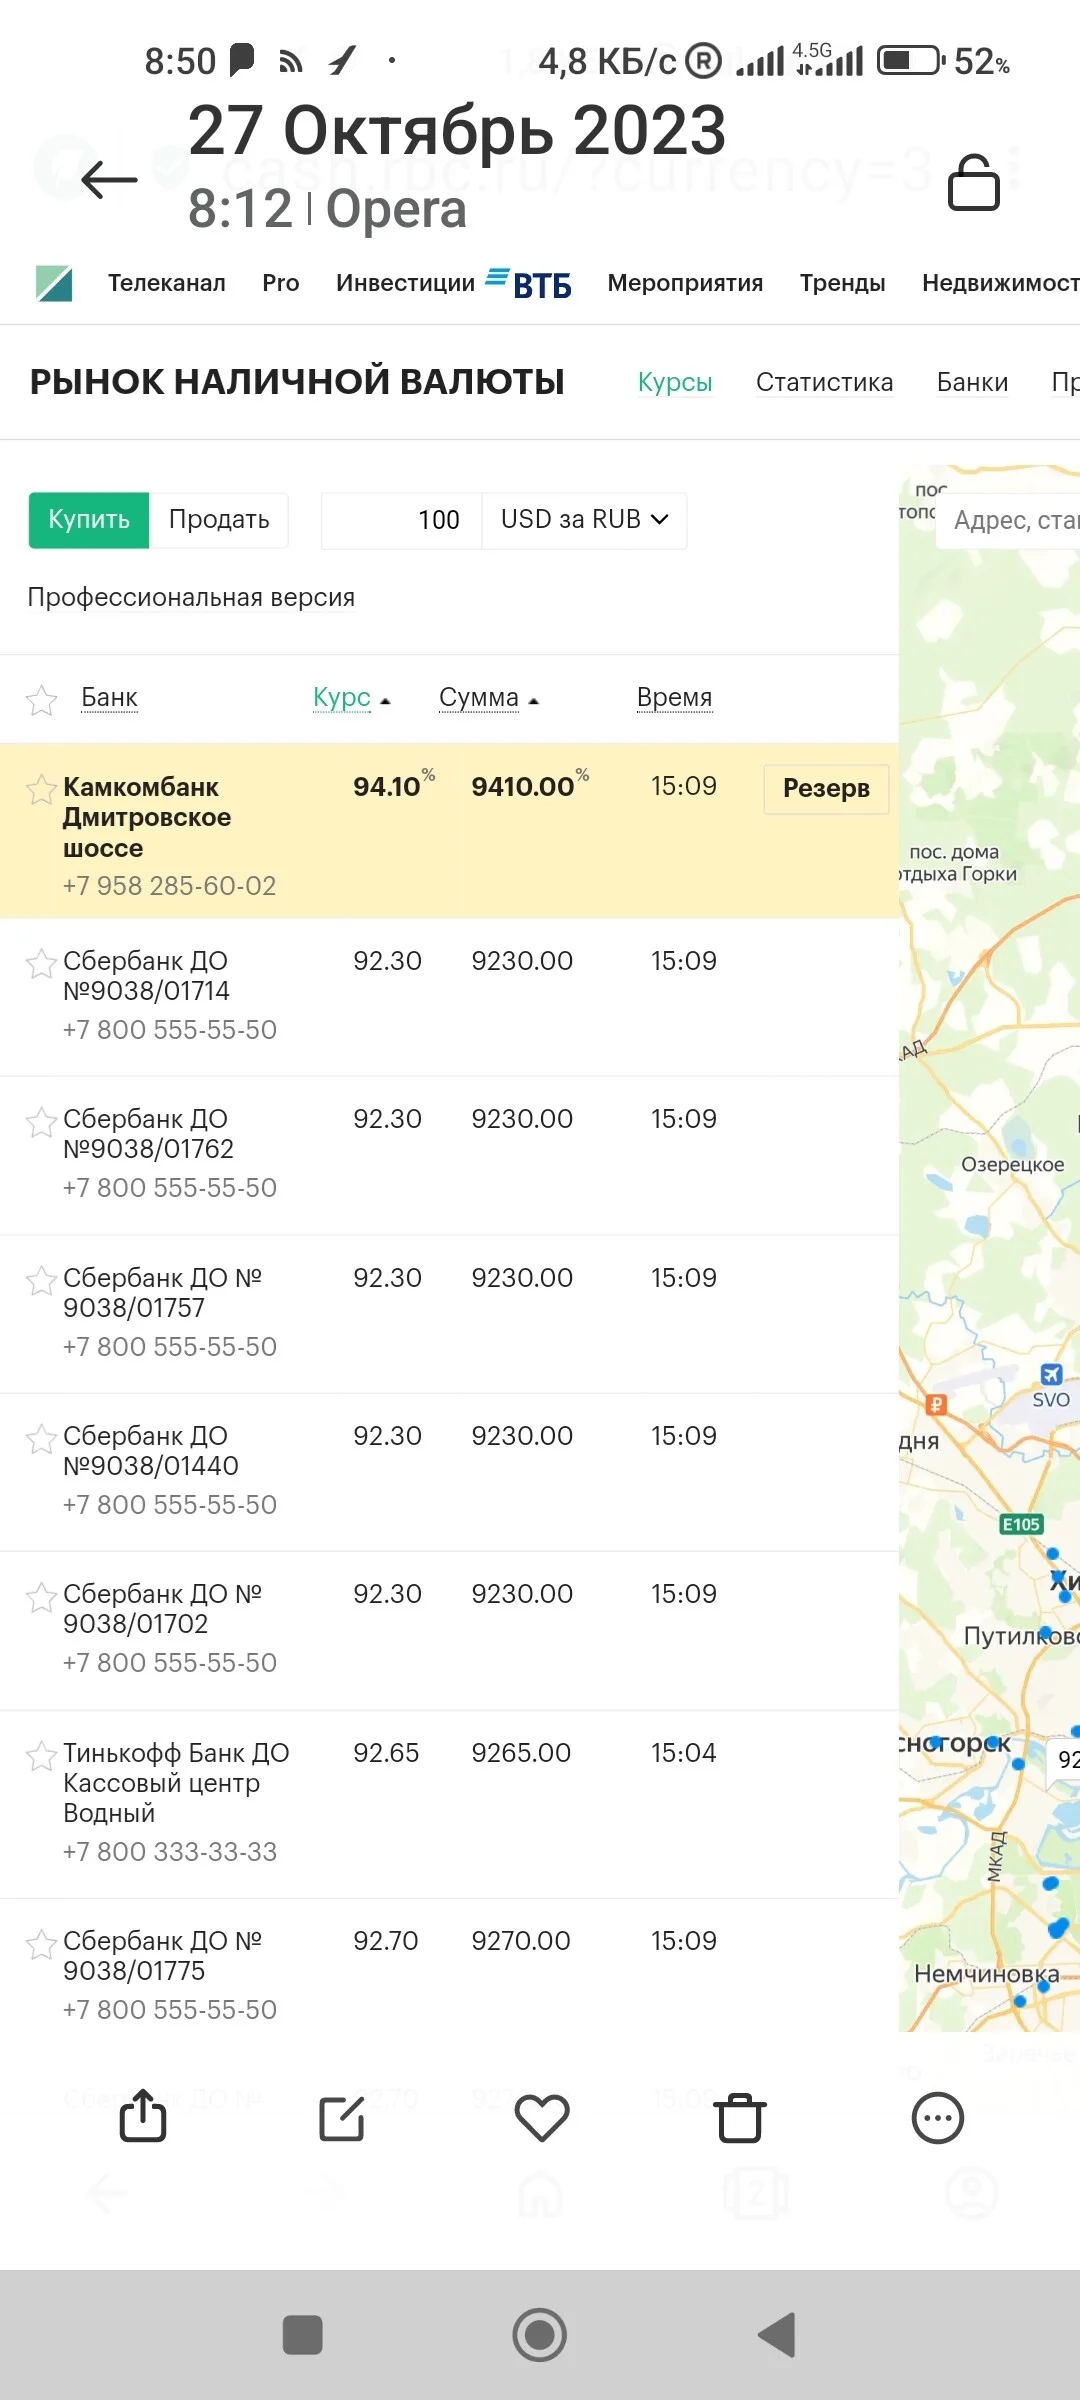Tap the back arrow in the gallery header
The height and width of the screenshot is (2400, 1080).
coord(109,180)
